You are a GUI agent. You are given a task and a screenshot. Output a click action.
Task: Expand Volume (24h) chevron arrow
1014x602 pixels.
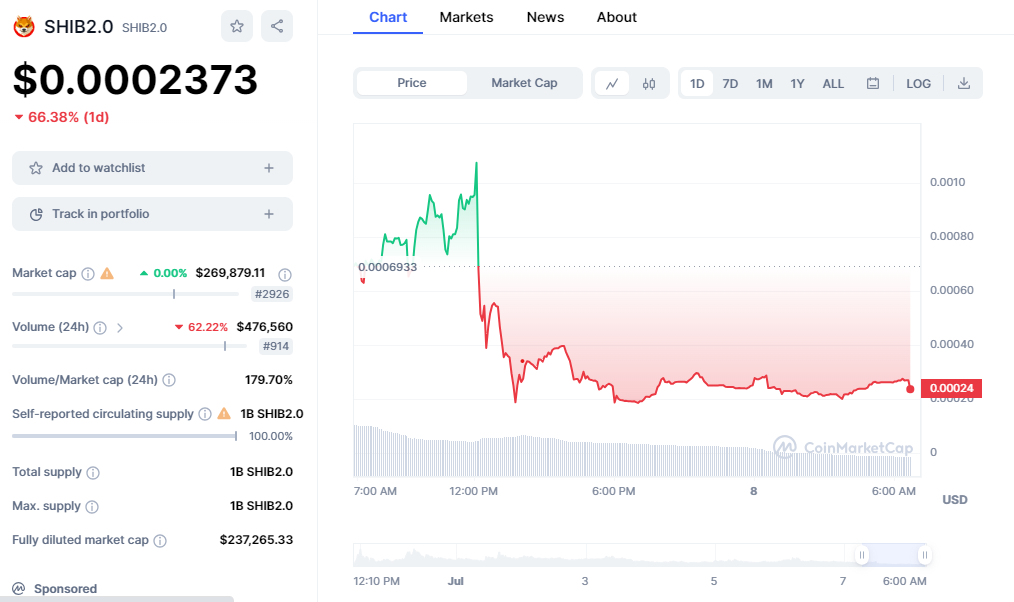(x=120, y=328)
